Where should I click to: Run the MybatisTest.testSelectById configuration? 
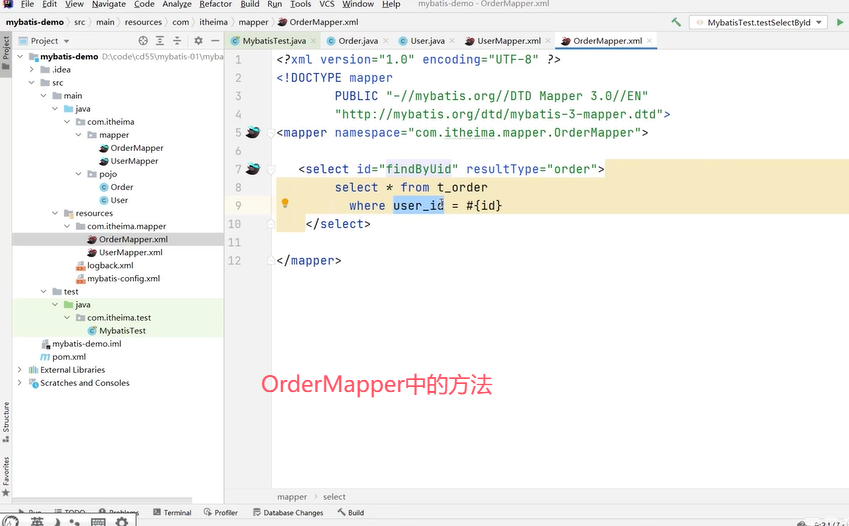pyautogui.click(x=840, y=22)
